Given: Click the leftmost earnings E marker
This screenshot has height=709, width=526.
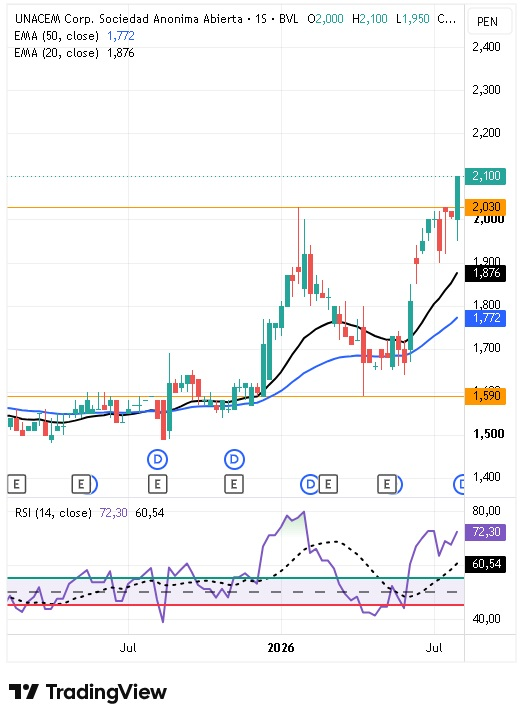Looking at the screenshot, I should (x=16, y=484).
